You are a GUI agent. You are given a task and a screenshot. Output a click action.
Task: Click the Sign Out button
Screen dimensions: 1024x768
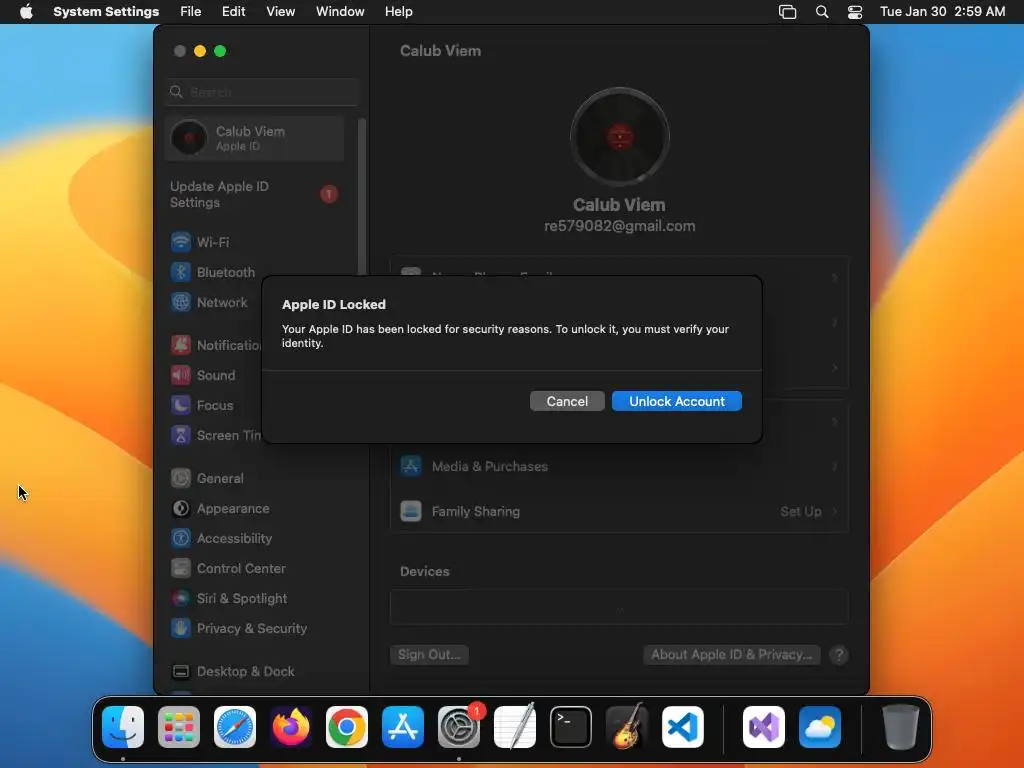(429, 654)
